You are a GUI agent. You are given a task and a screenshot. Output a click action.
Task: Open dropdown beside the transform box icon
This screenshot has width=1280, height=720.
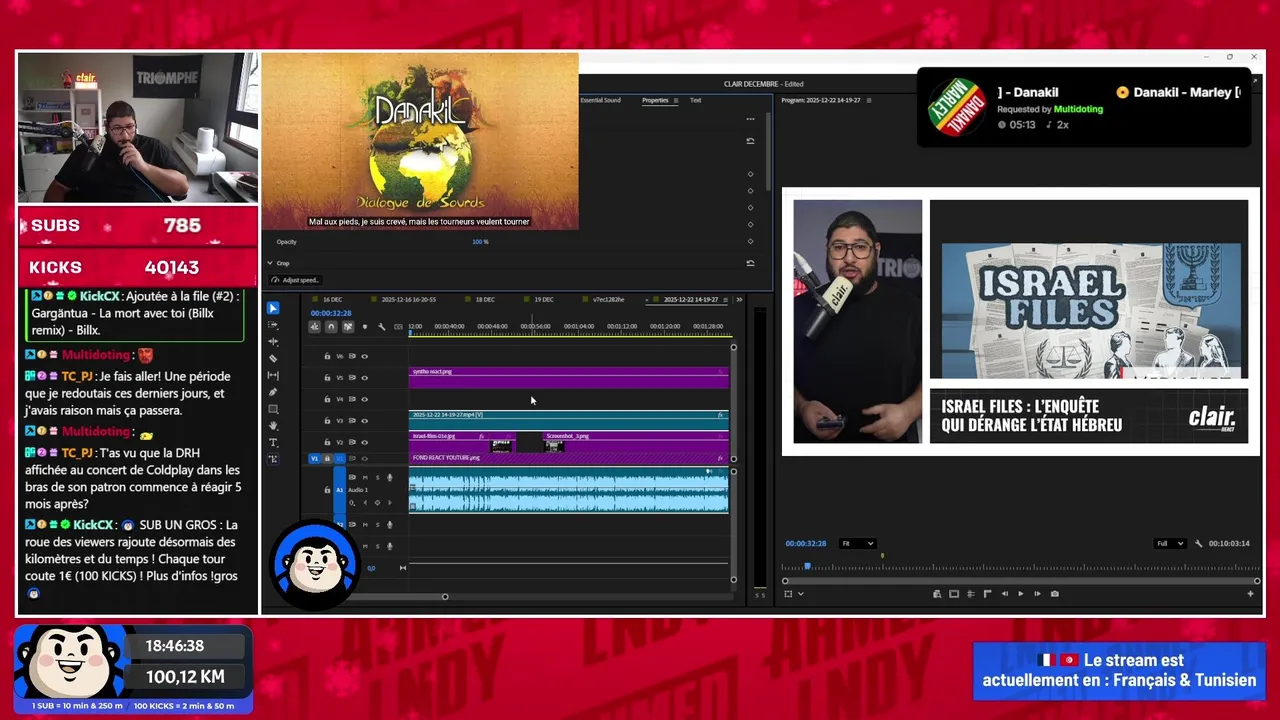click(801, 593)
